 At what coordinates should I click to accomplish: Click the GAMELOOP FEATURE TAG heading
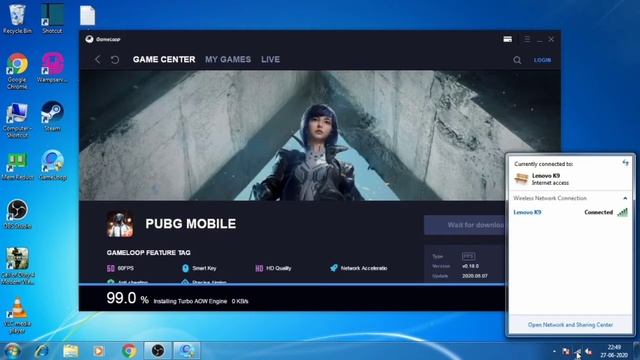[149, 253]
